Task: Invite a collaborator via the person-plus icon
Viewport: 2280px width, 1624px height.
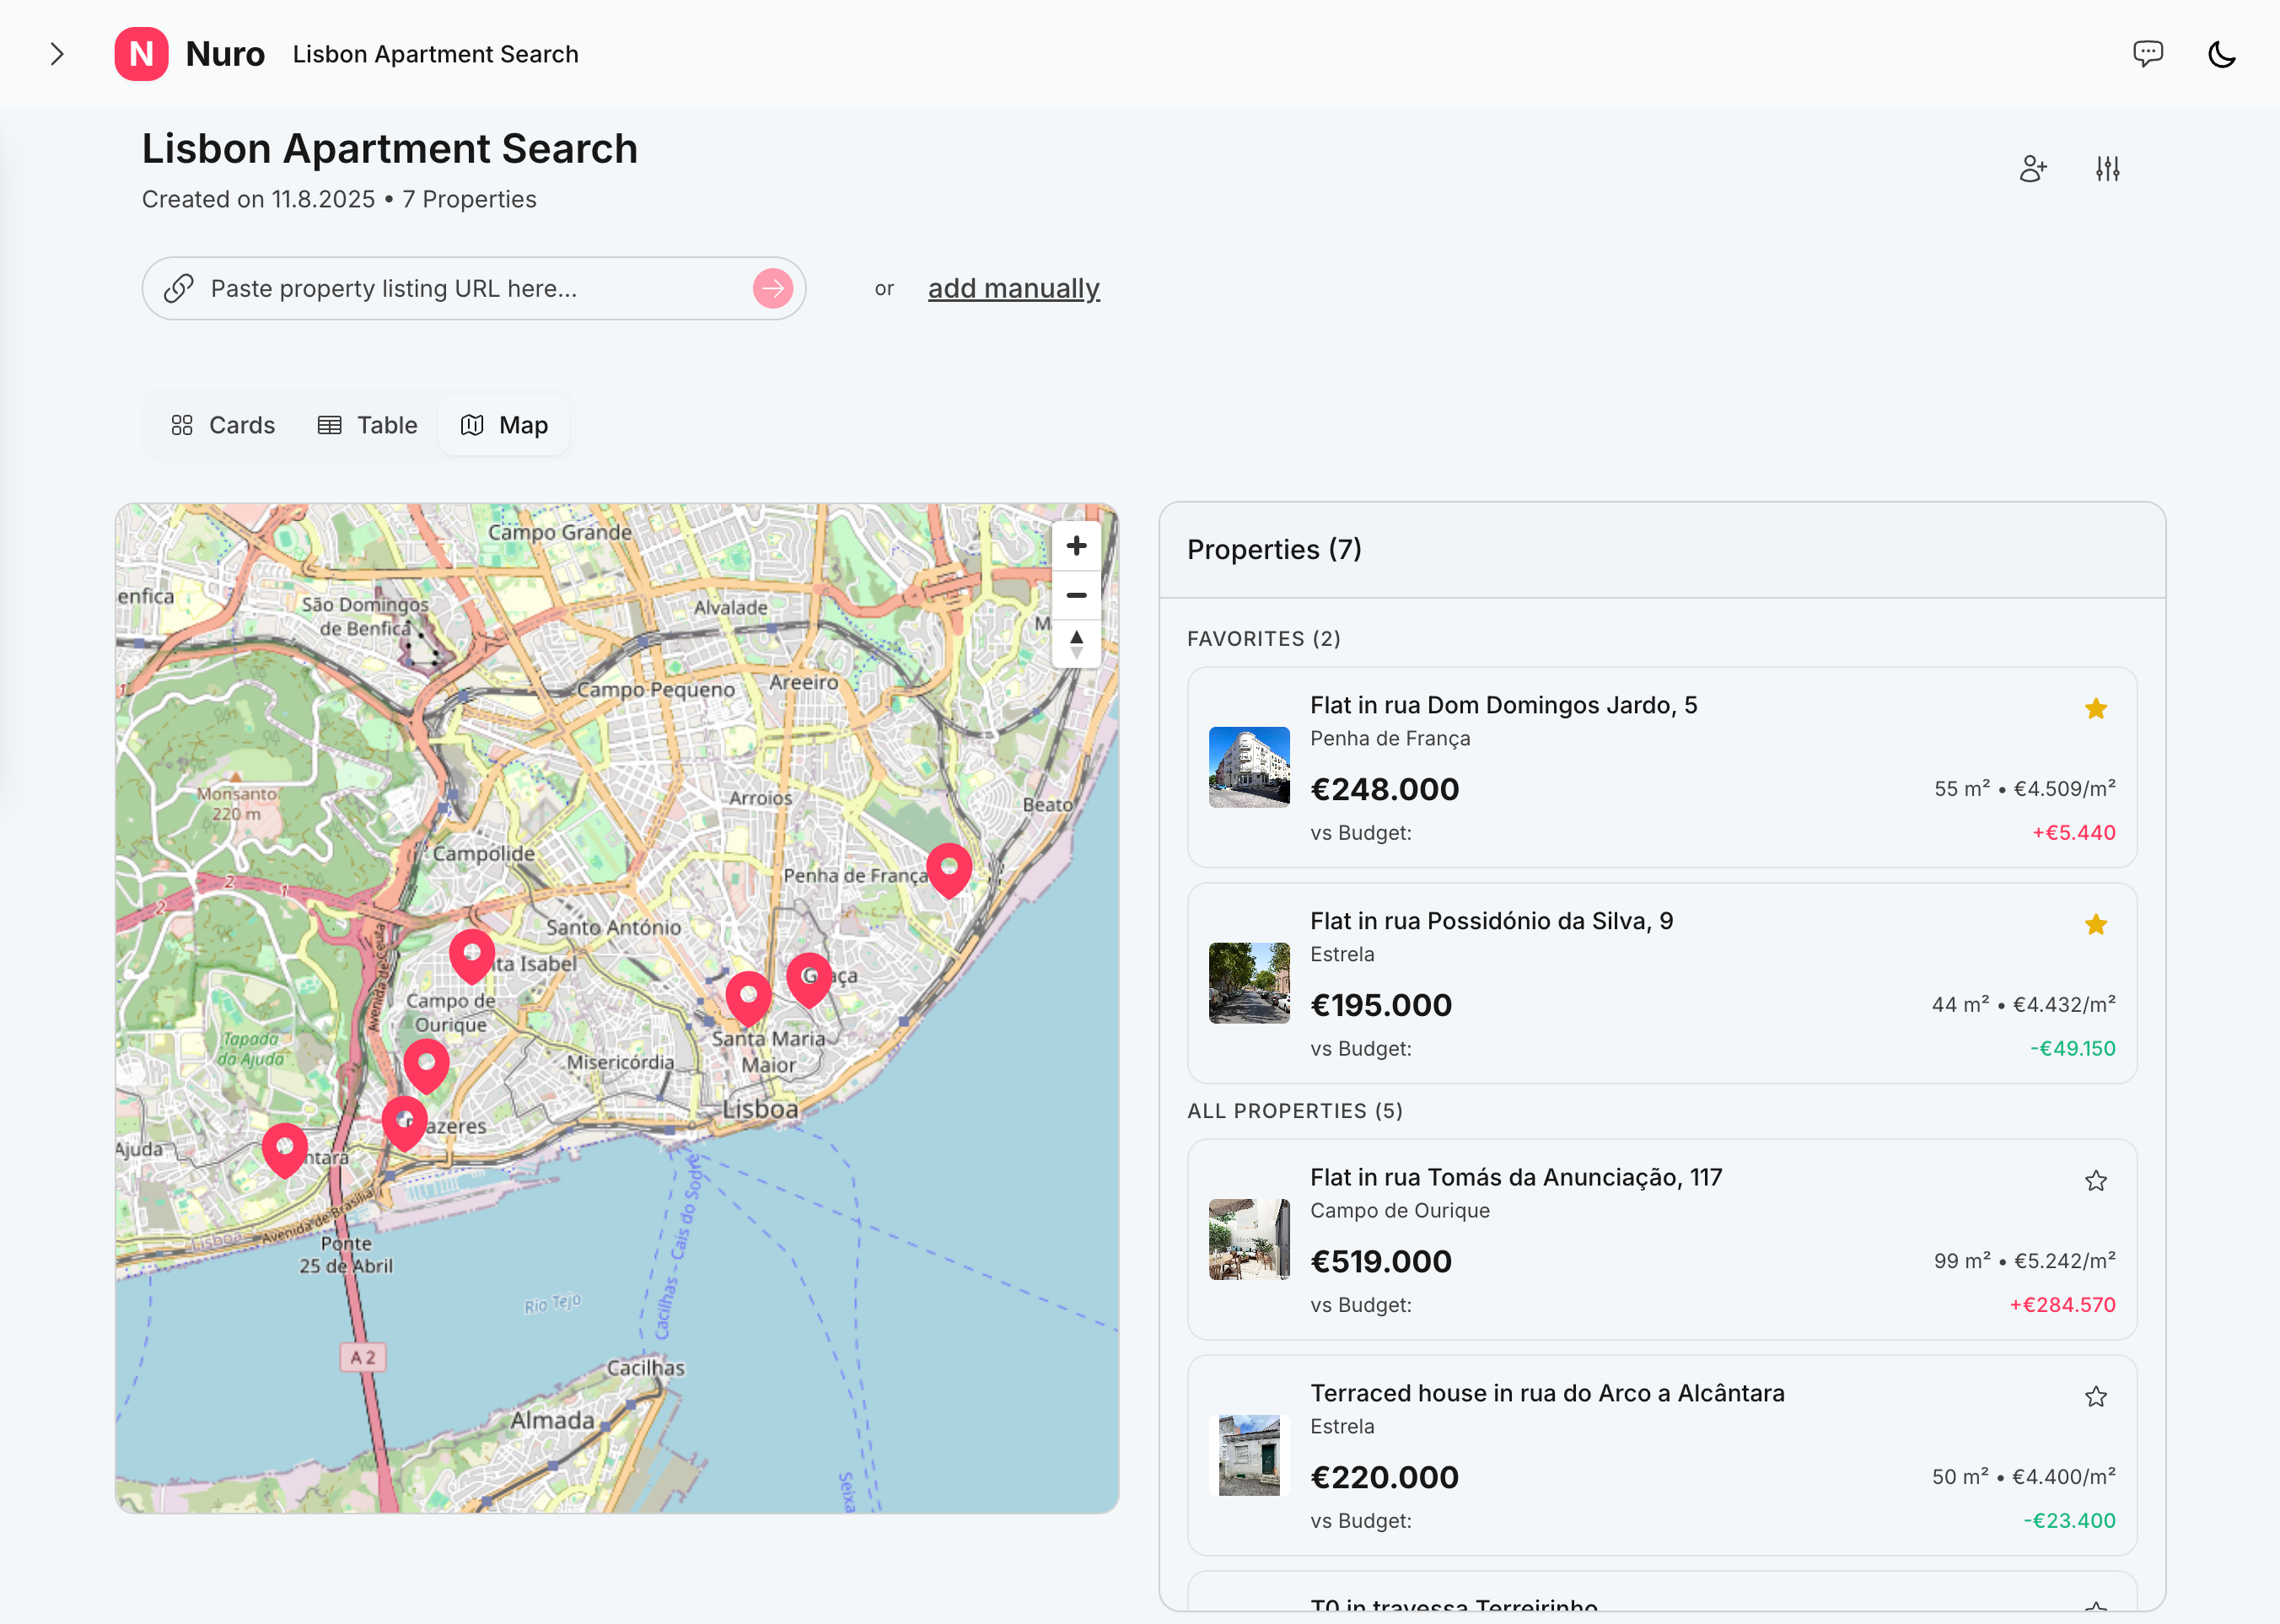Action: click(x=2032, y=168)
